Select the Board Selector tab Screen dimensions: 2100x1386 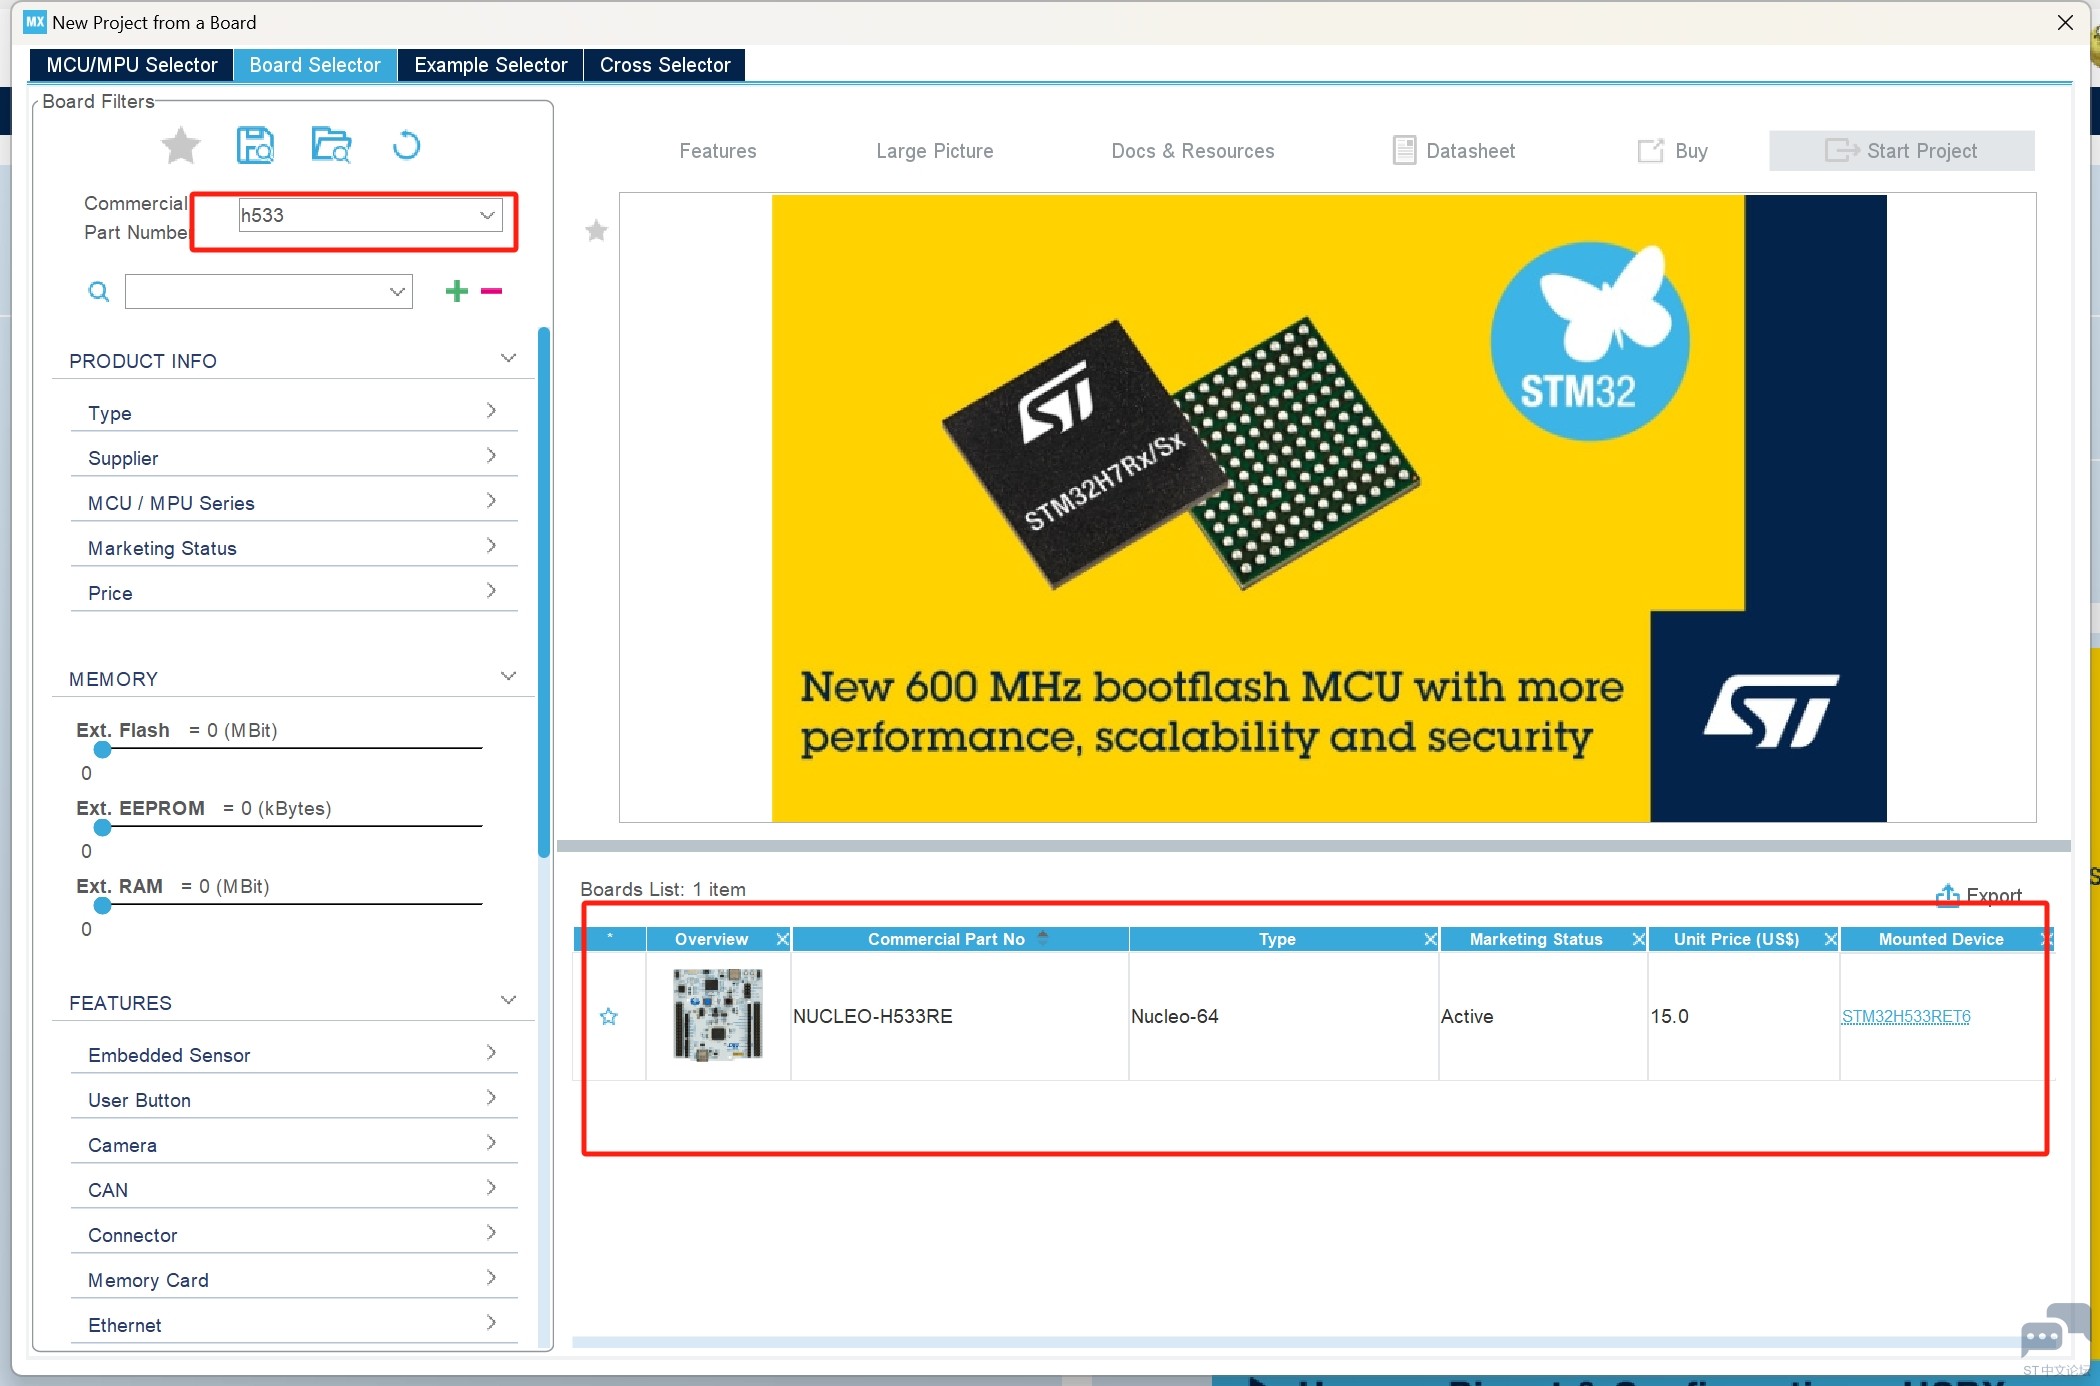coord(315,65)
